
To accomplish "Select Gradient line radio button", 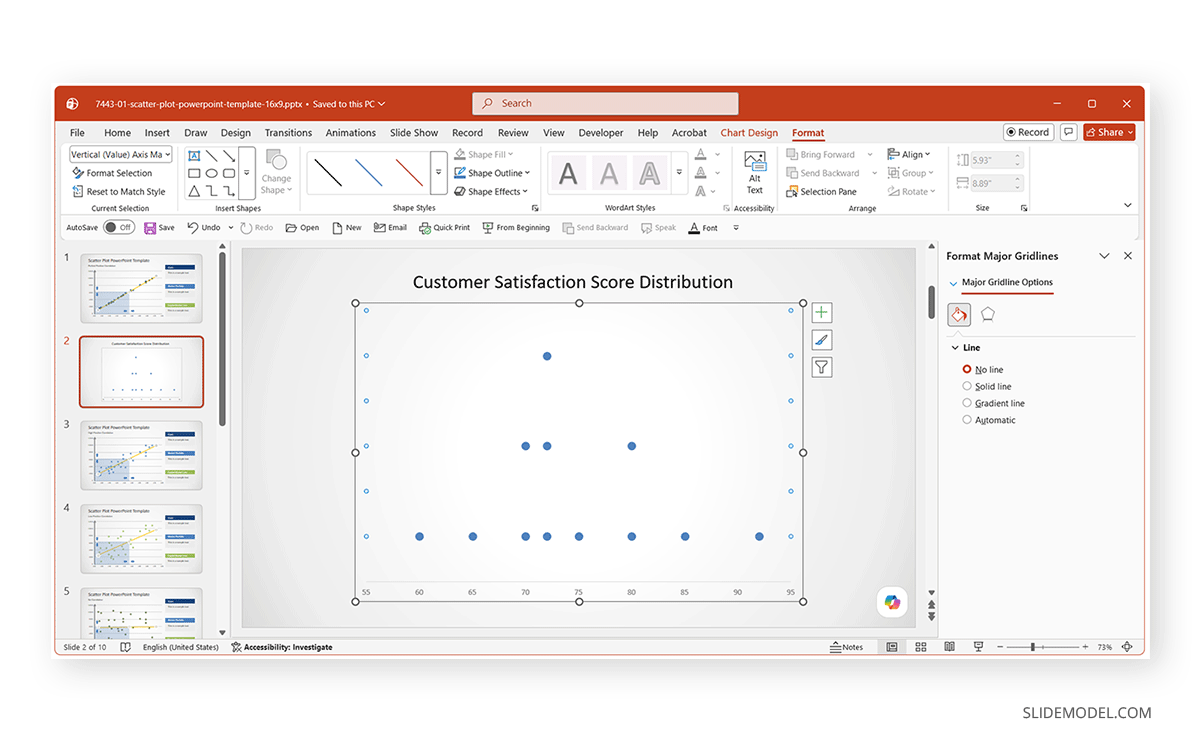I will (x=967, y=403).
